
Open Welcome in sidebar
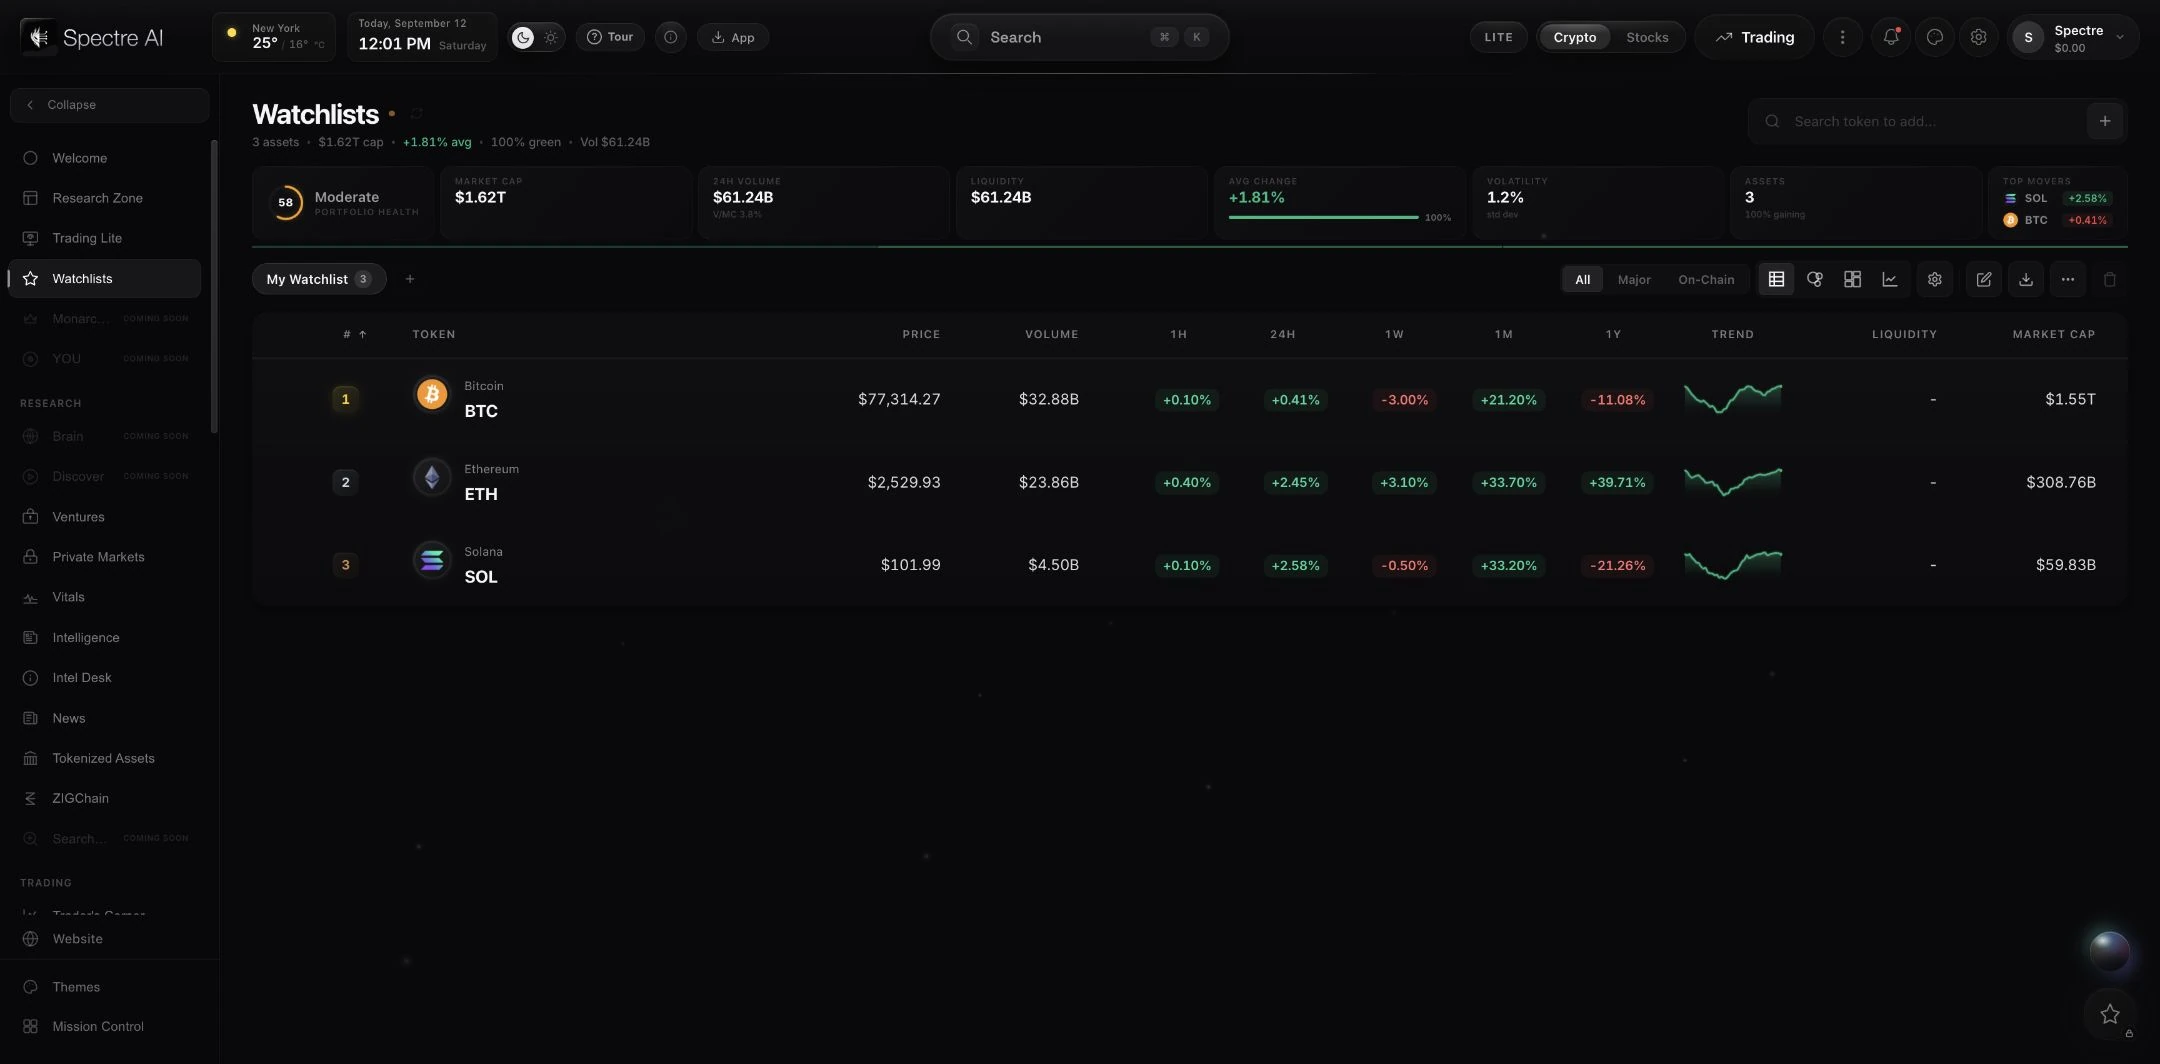coord(105,158)
